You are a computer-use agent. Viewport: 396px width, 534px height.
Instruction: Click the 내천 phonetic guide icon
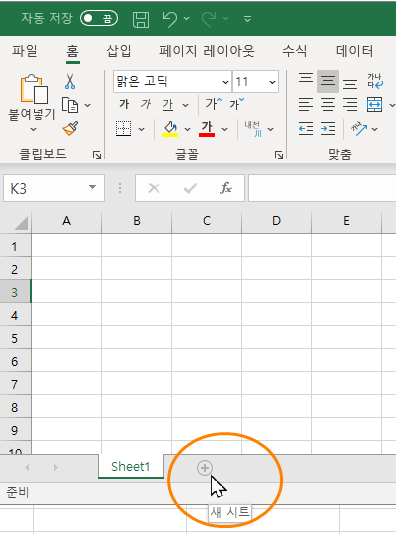(x=253, y=129)
